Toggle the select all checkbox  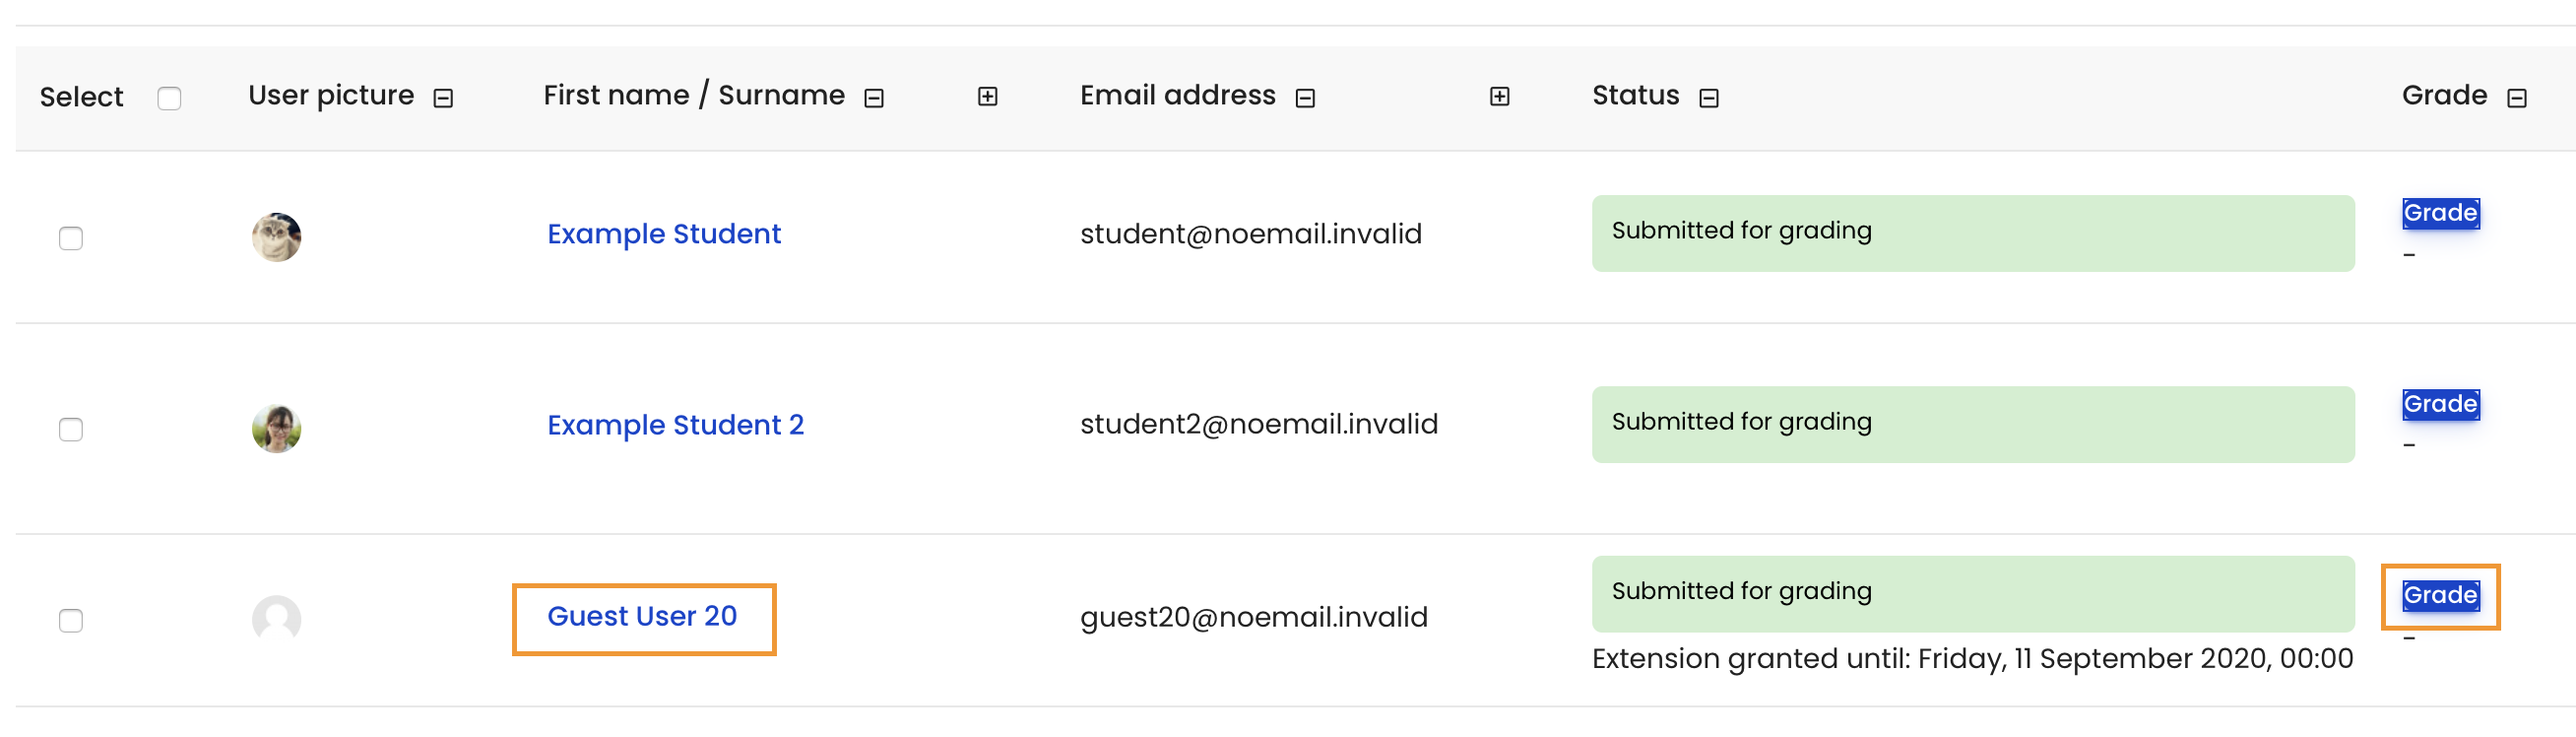coord(170,98)
